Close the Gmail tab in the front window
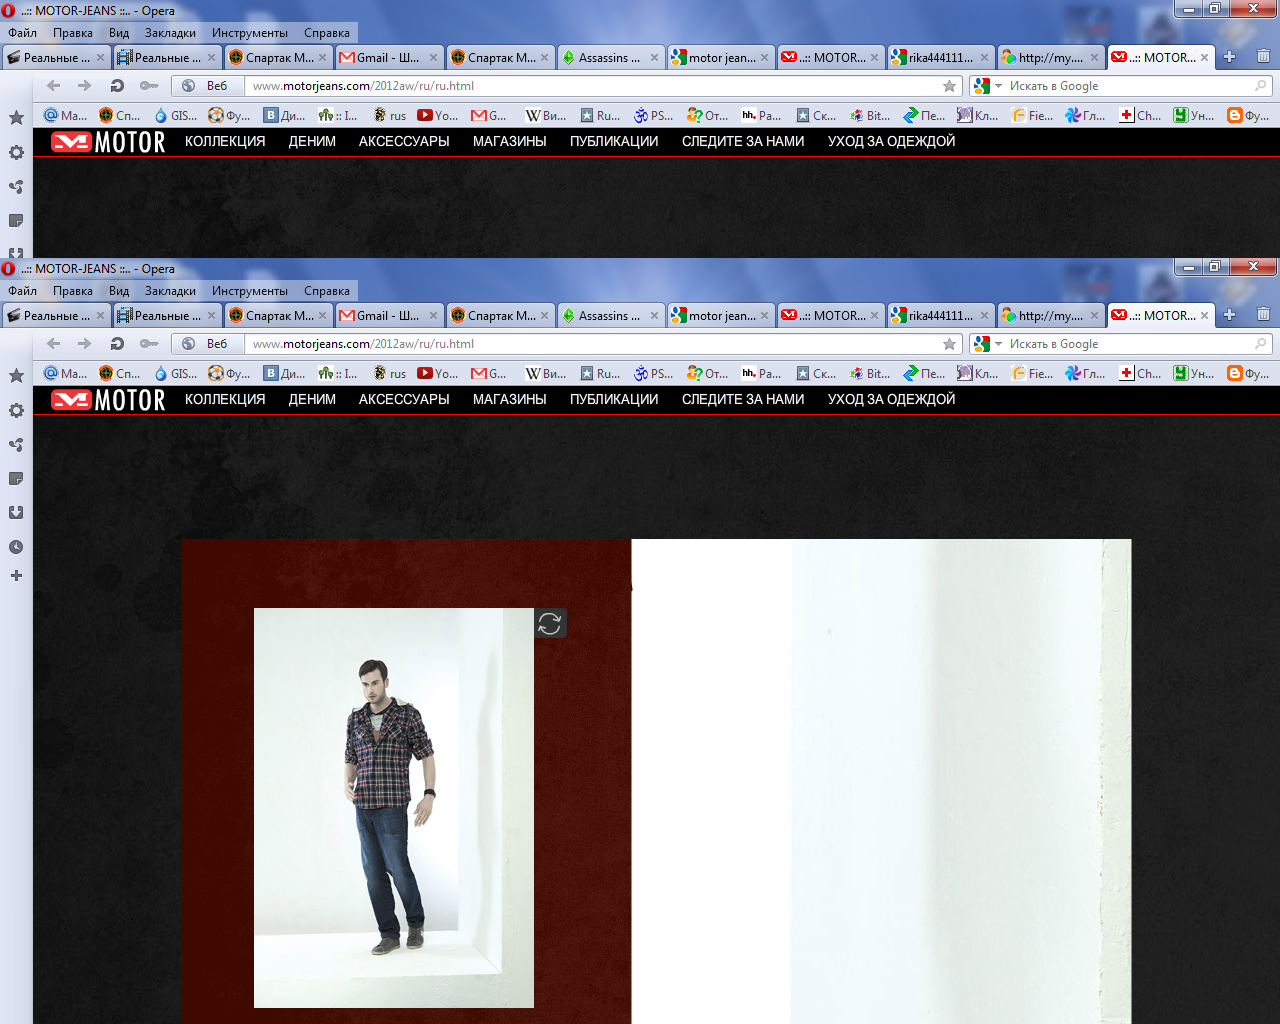 point(433,315)
